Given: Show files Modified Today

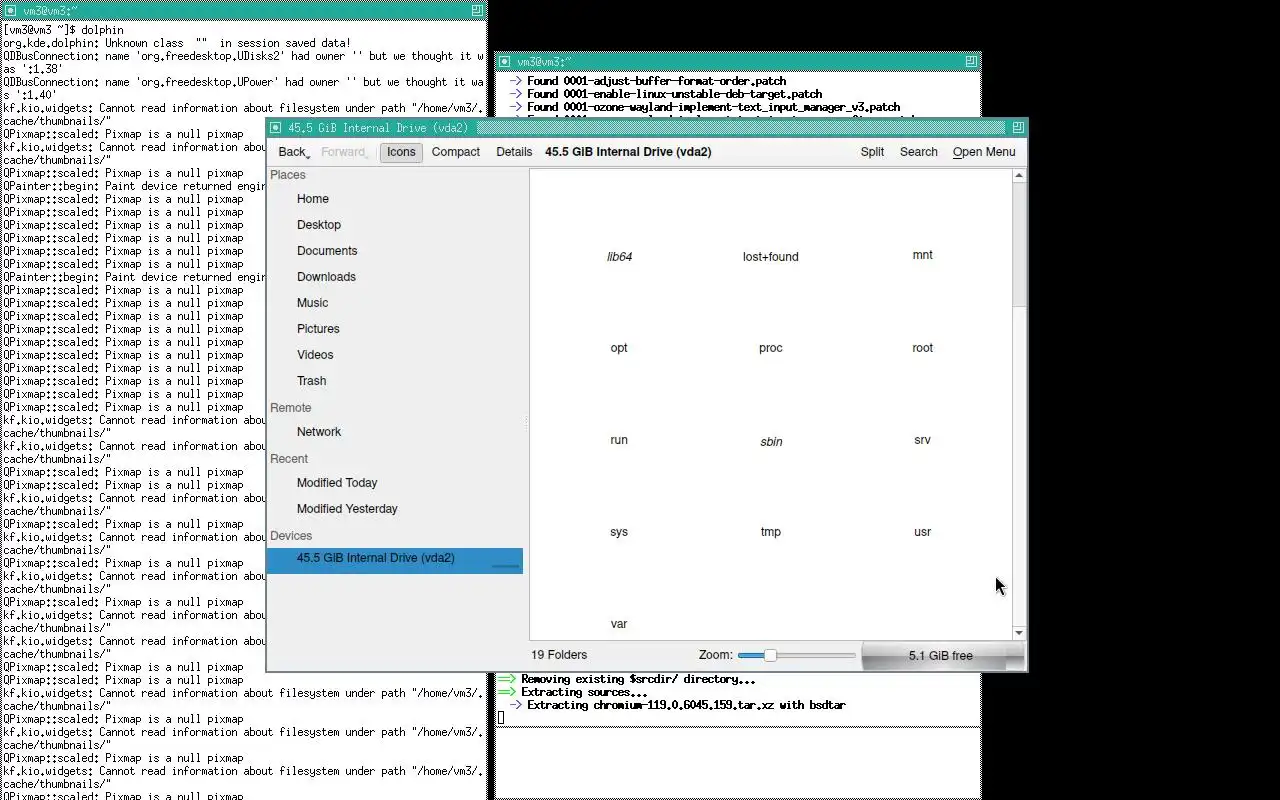Looking at the screenshot, I should tap(395, 483).
